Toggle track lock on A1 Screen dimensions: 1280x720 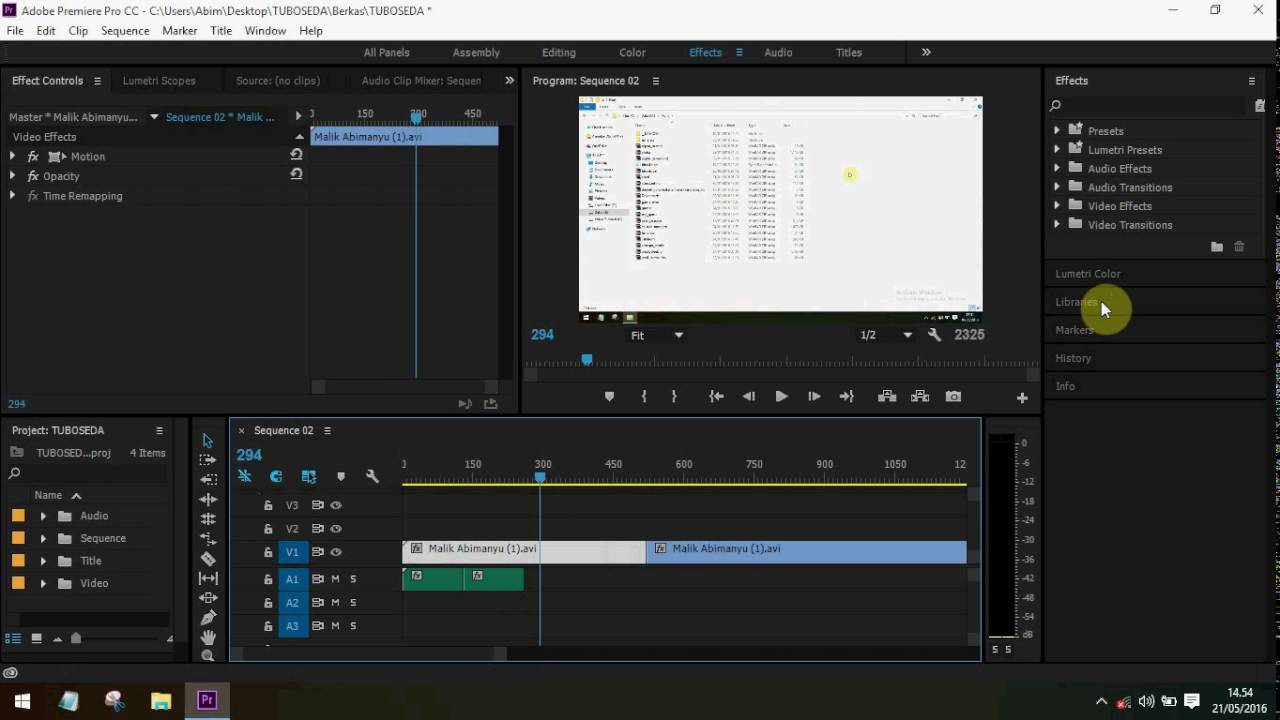click(x=268, y=579)
